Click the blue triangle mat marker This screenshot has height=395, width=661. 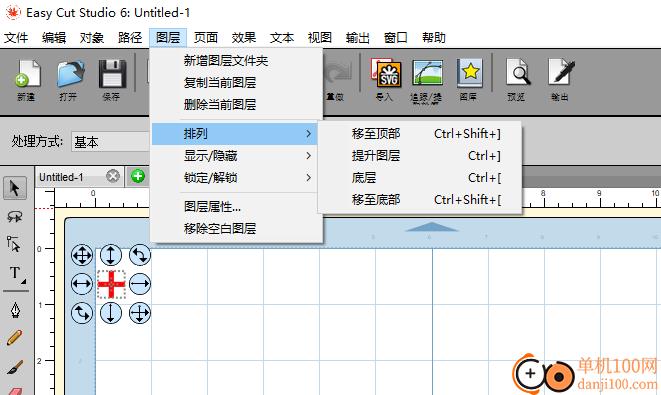coord(431,227)
